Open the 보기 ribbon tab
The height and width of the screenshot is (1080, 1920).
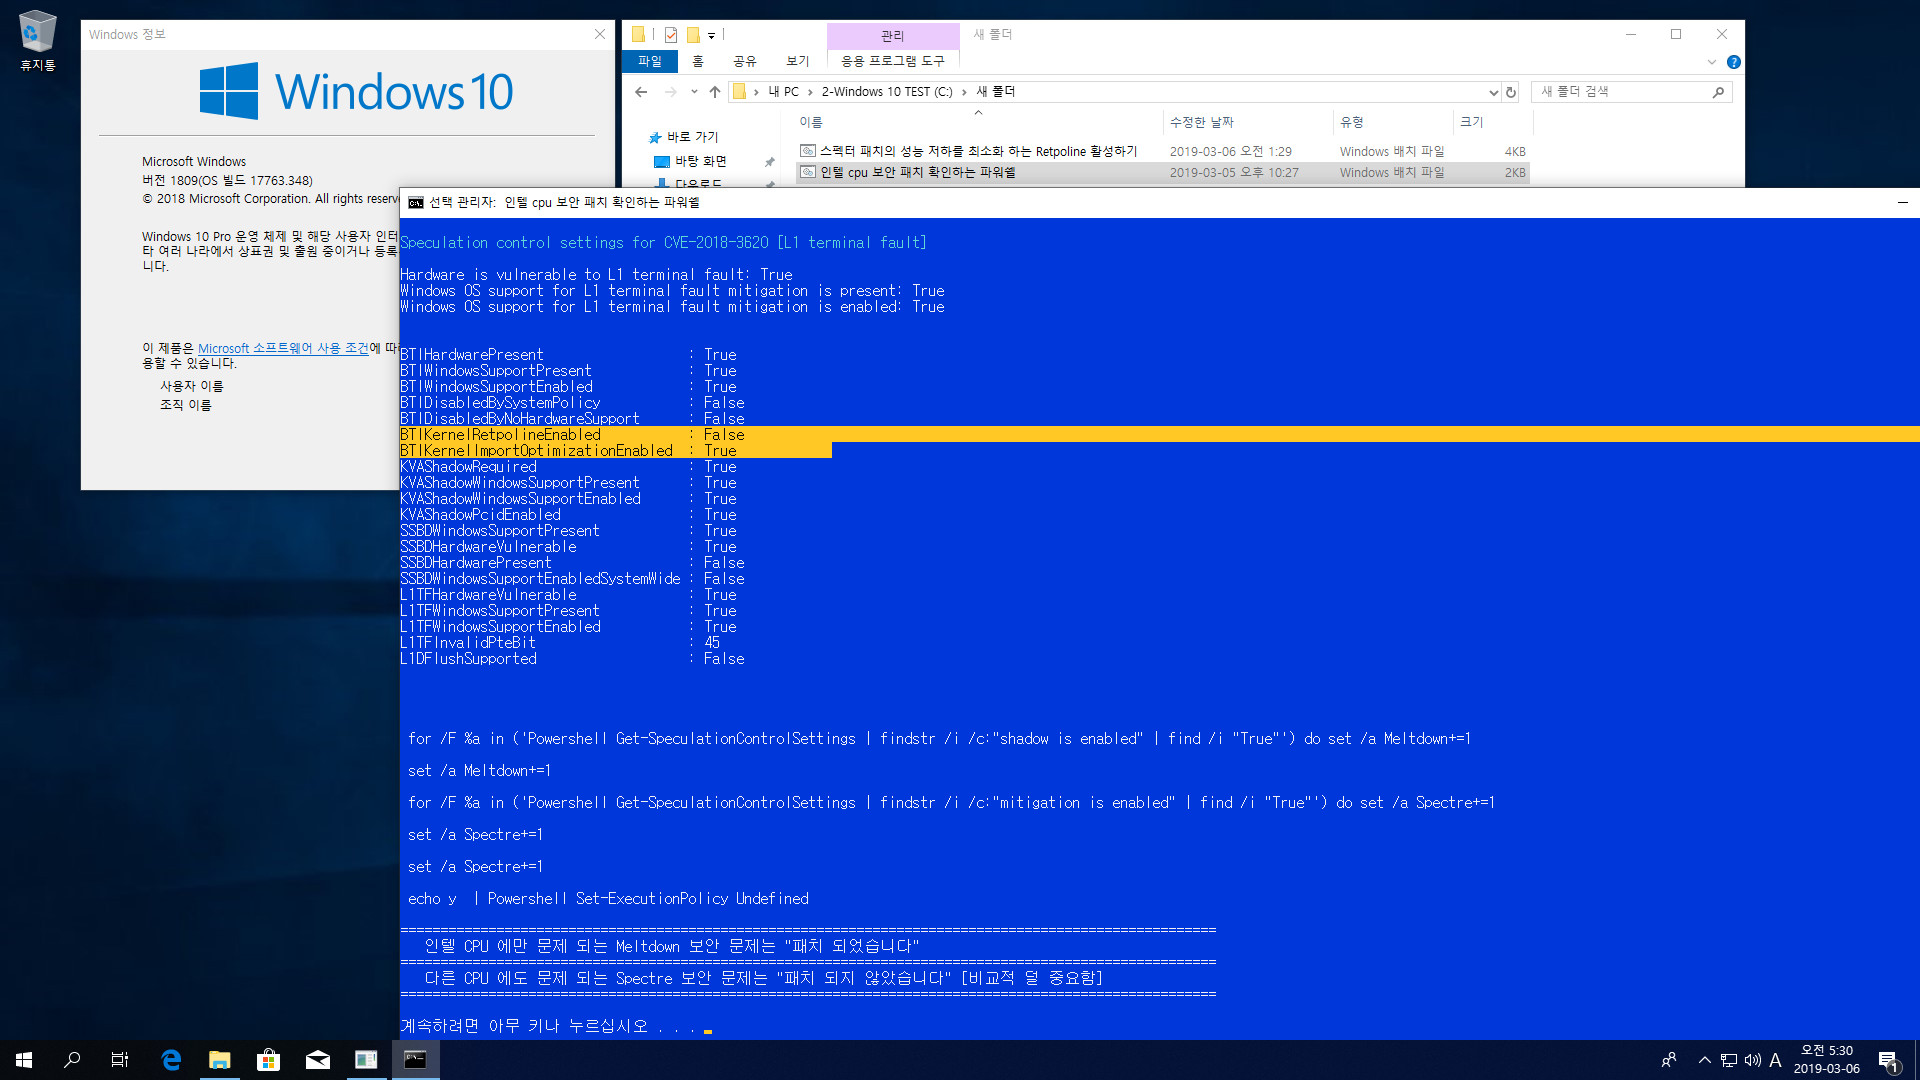pos(797,61)
